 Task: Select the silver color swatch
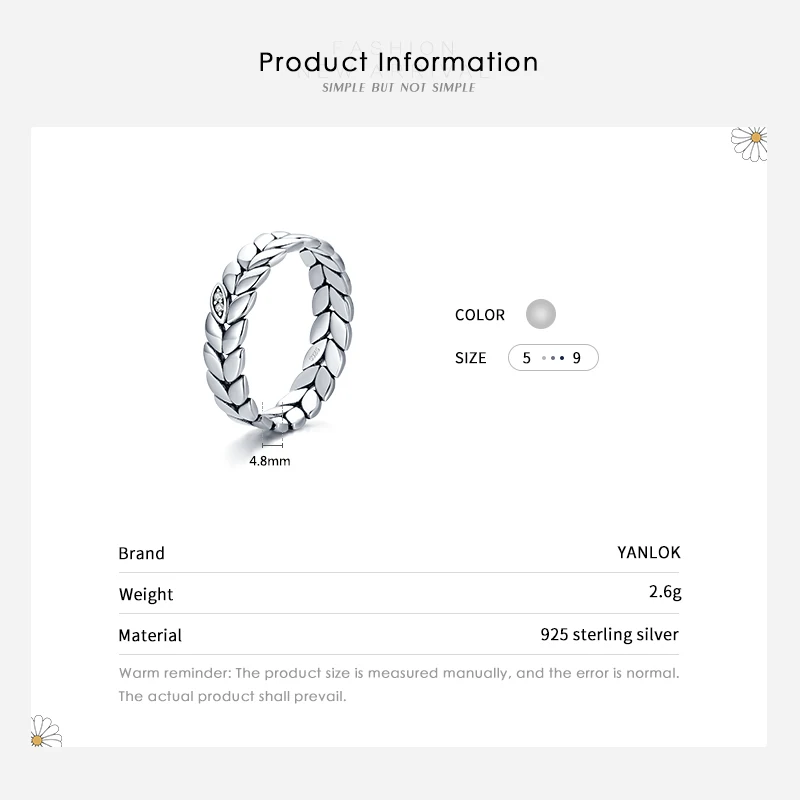click(x=540, y=314)
